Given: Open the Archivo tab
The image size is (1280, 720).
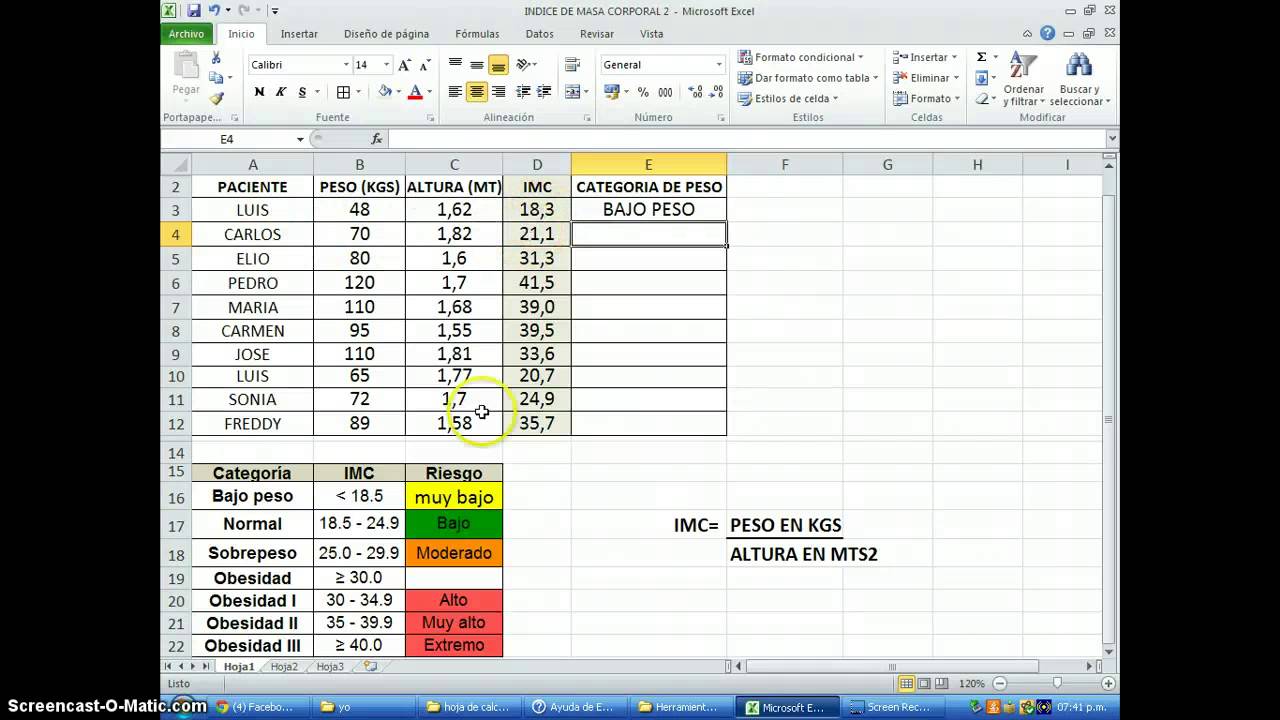Looking at the screenshot, I should pos(186,34).
